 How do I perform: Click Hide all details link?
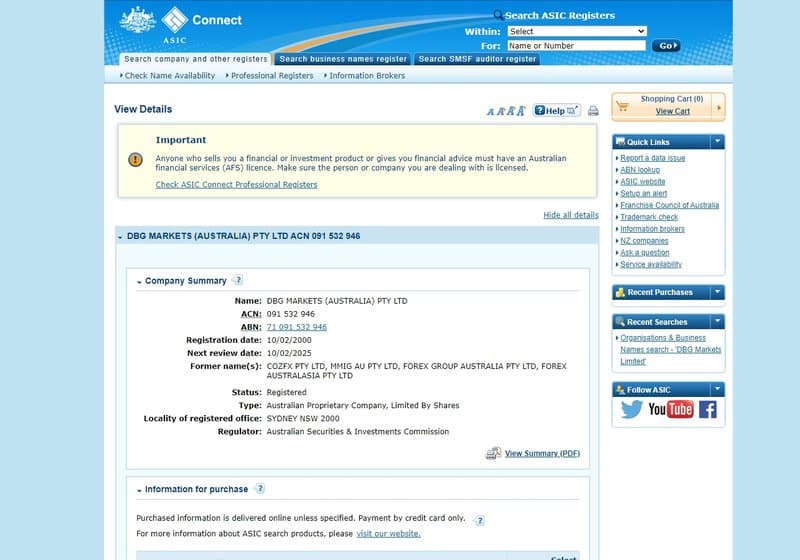coord(571,215)
